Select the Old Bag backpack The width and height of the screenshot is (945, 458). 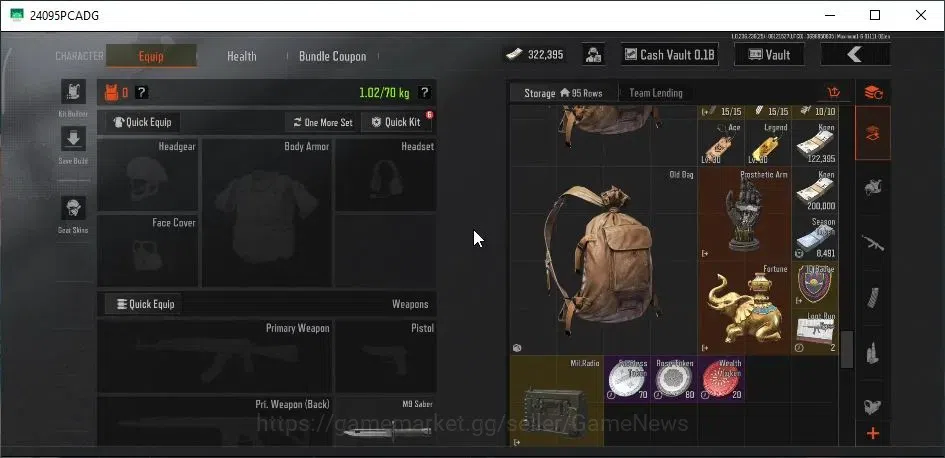click(603, 260)
